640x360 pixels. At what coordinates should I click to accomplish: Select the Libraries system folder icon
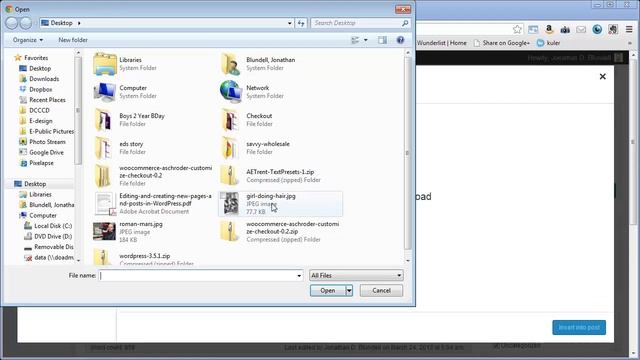pyautogui.click(x=104, y=64)
